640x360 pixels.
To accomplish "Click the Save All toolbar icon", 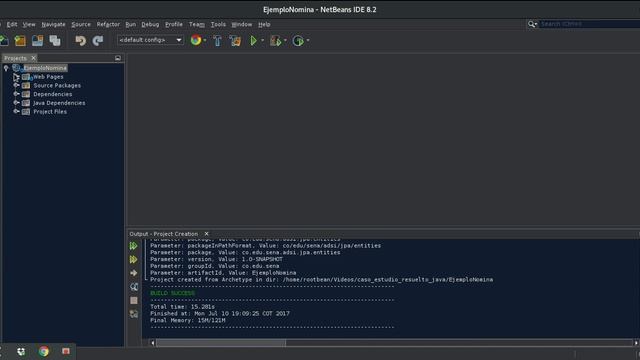I will 55,40.
